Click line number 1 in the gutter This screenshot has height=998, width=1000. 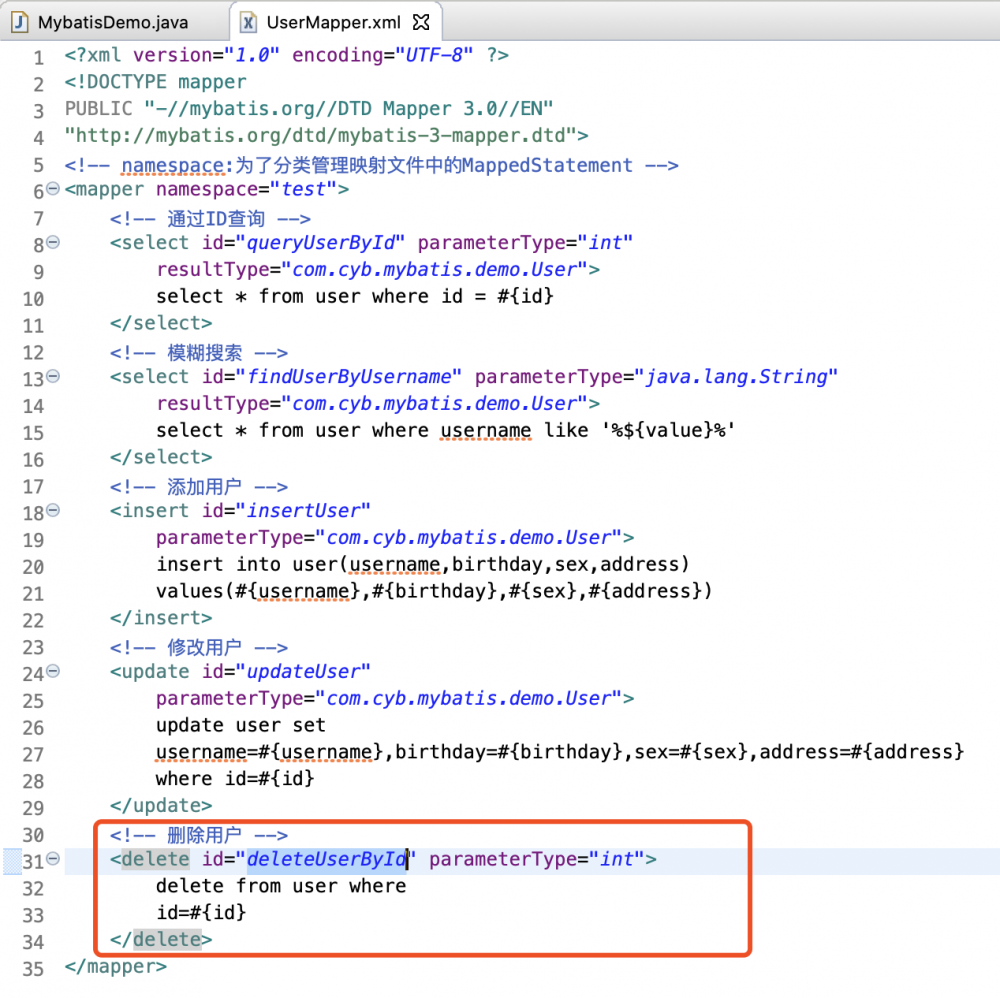coord(39,57)
